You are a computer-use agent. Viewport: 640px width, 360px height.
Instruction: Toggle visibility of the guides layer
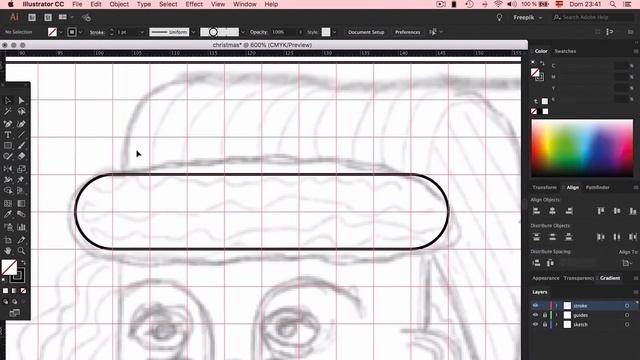tap(535, 315)
